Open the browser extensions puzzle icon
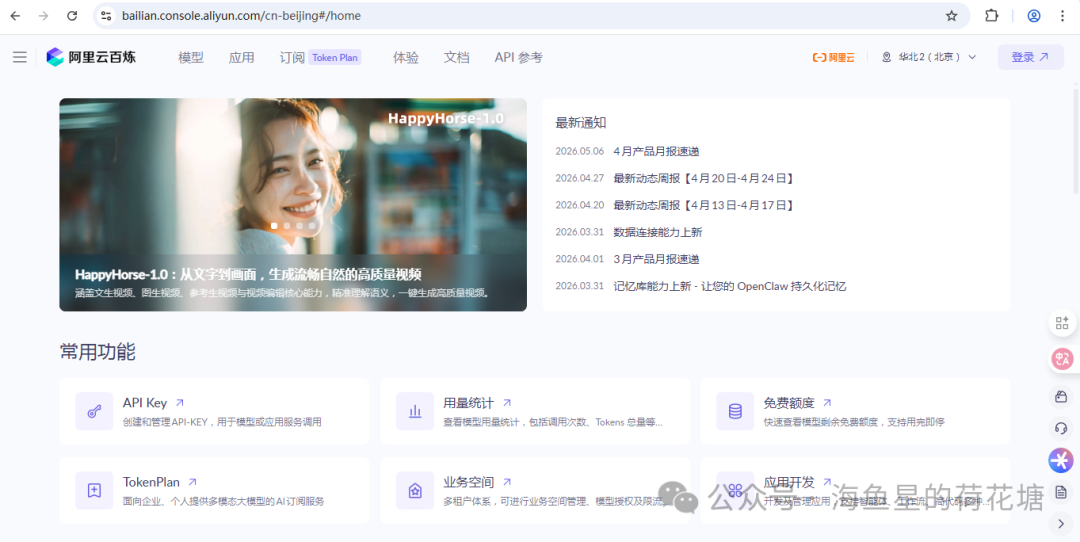The width and height of the screenshot is (1080, 542). click(x=991, y=16)
